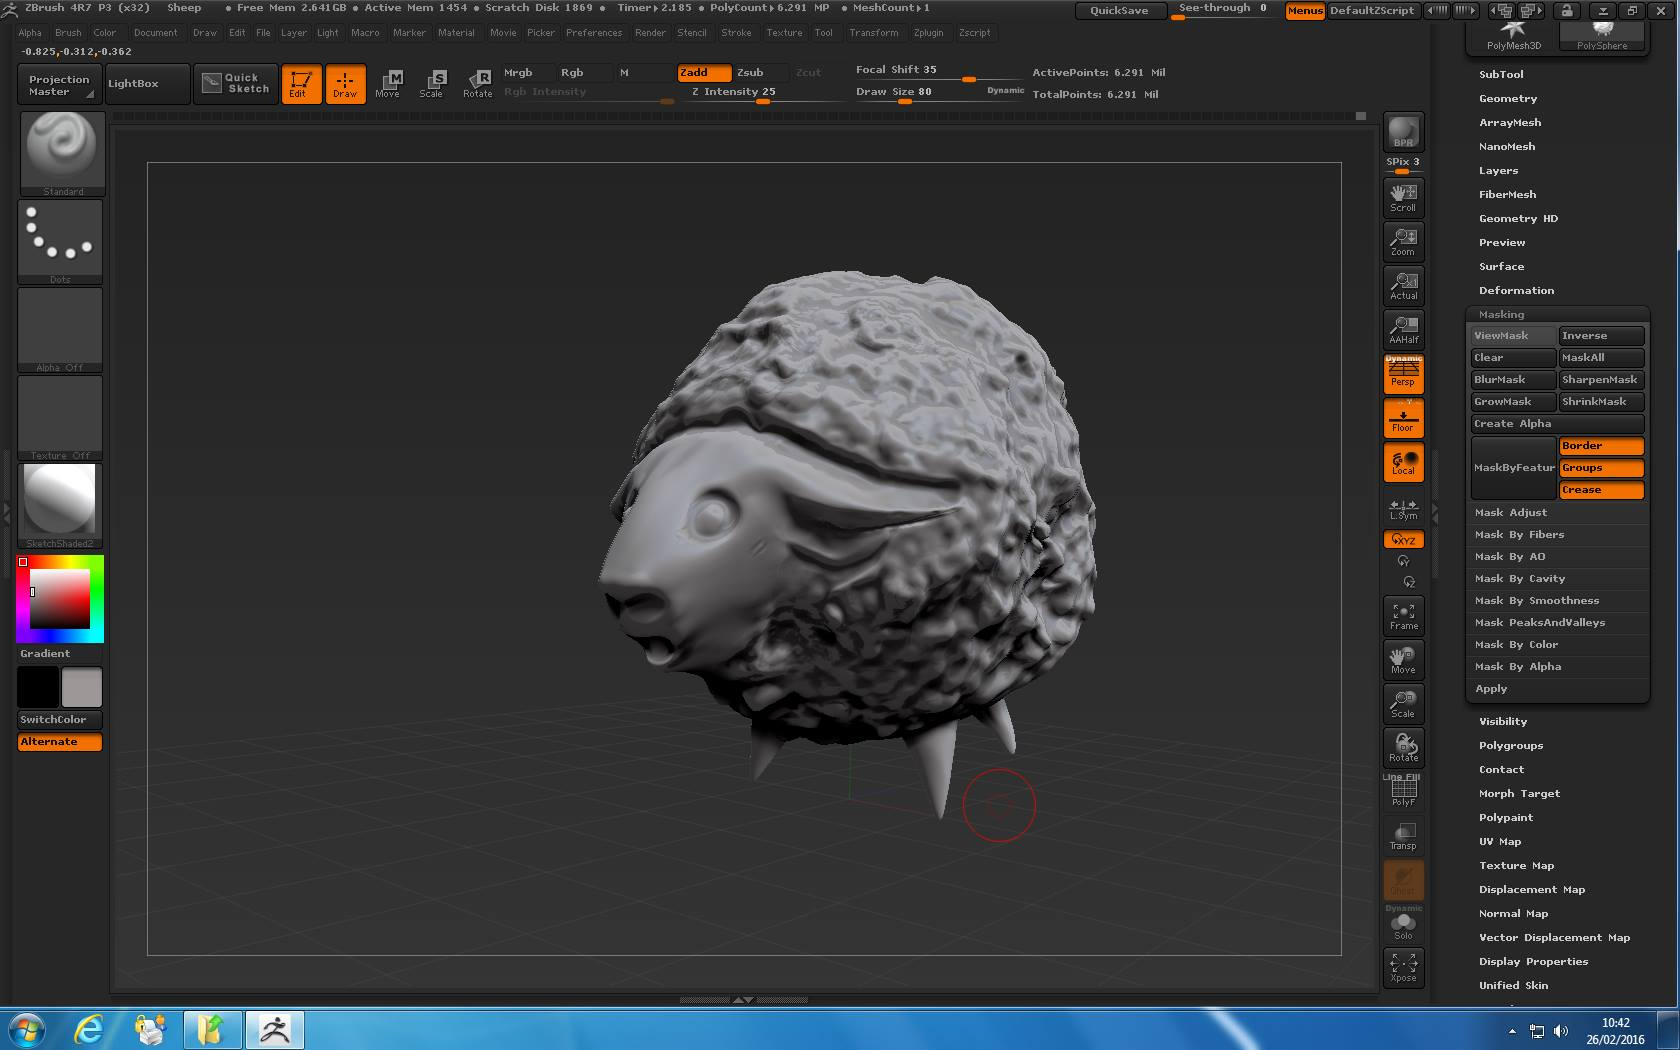Image resolution: width=1680 pixels, height=1050 pixels.
Task: Expand the Deformation section
Action: tap(1516, 291)
